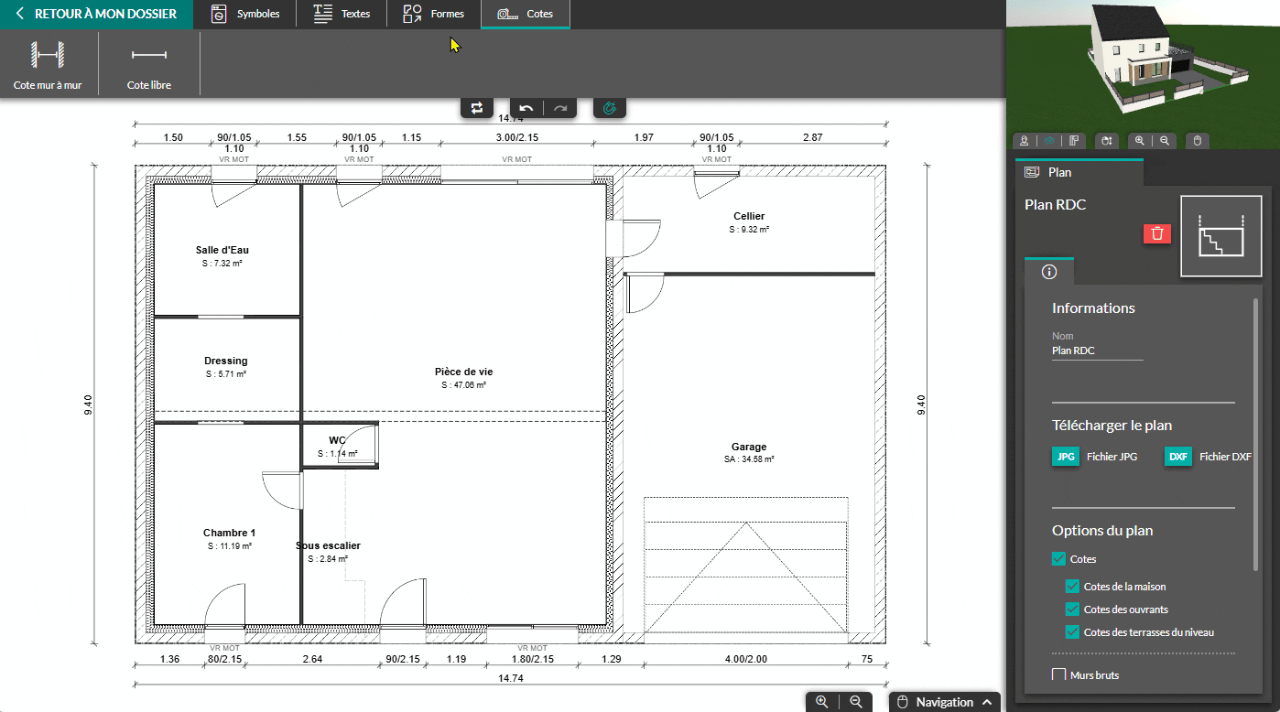Click the undo arrow above the plan
1280x712 pixels.
[x=526, y=108]
